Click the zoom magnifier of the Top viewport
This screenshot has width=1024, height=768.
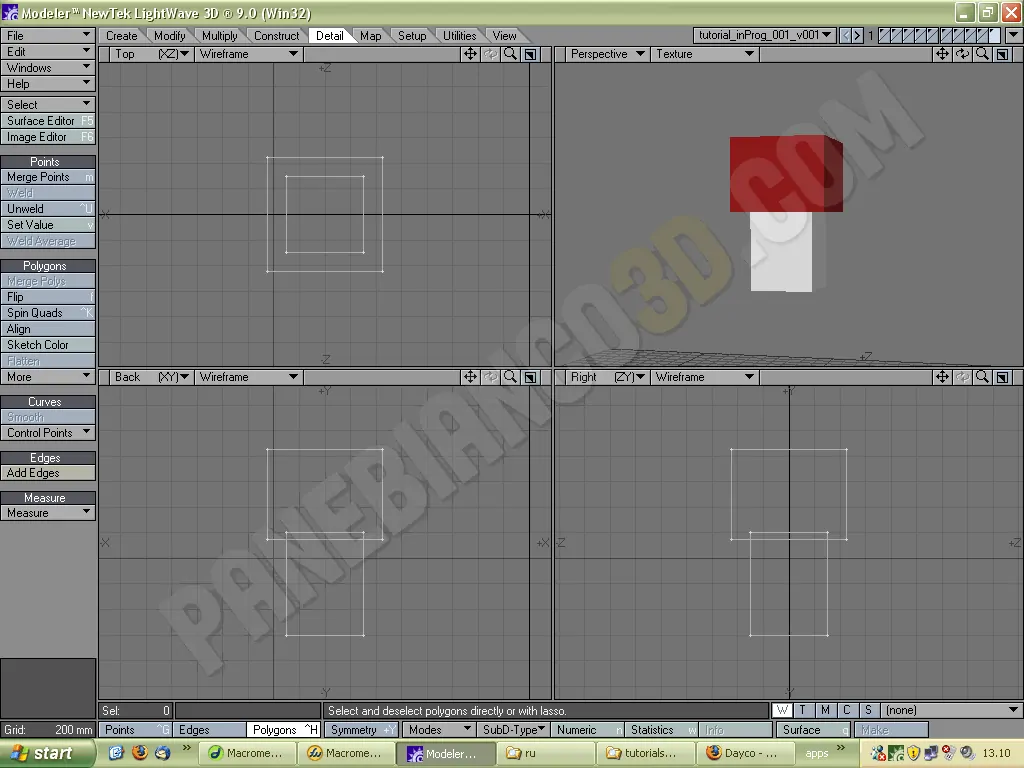coord(511,54)
